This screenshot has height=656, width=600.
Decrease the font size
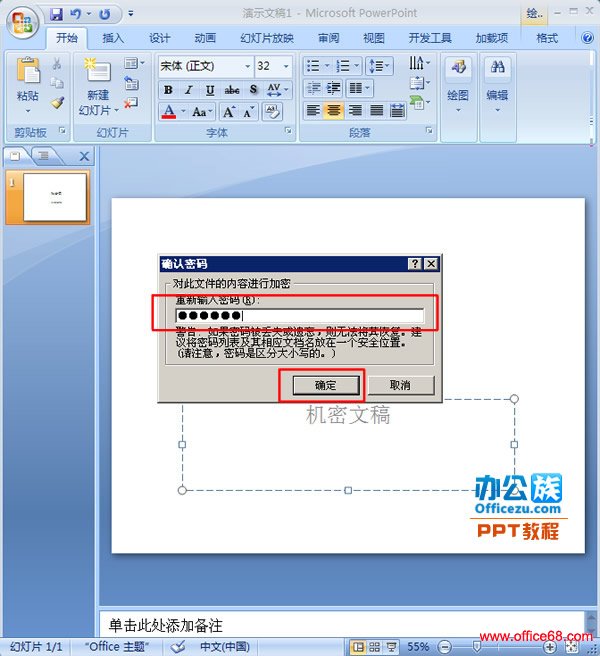tap(249, 112)
